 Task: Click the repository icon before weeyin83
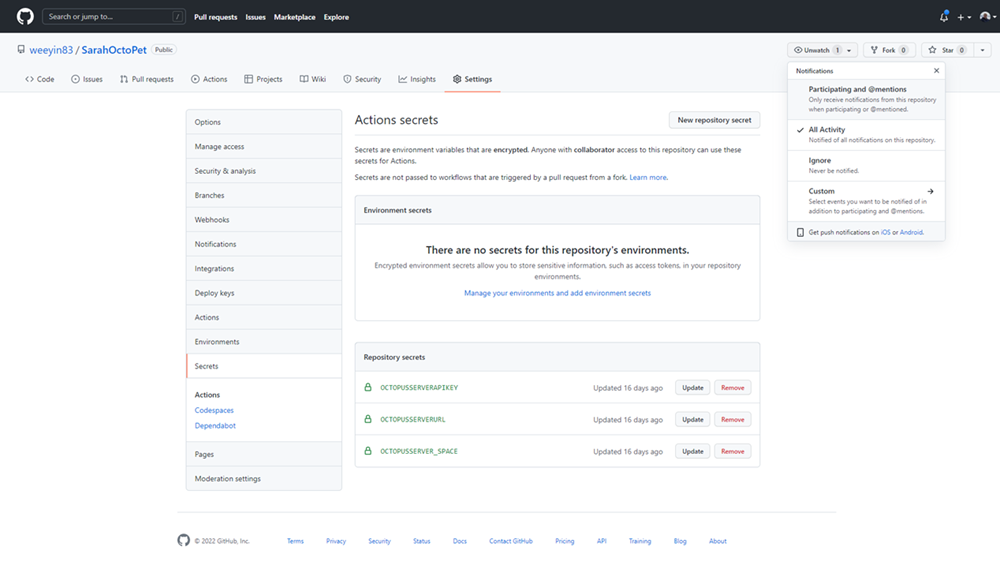[21, 49]
